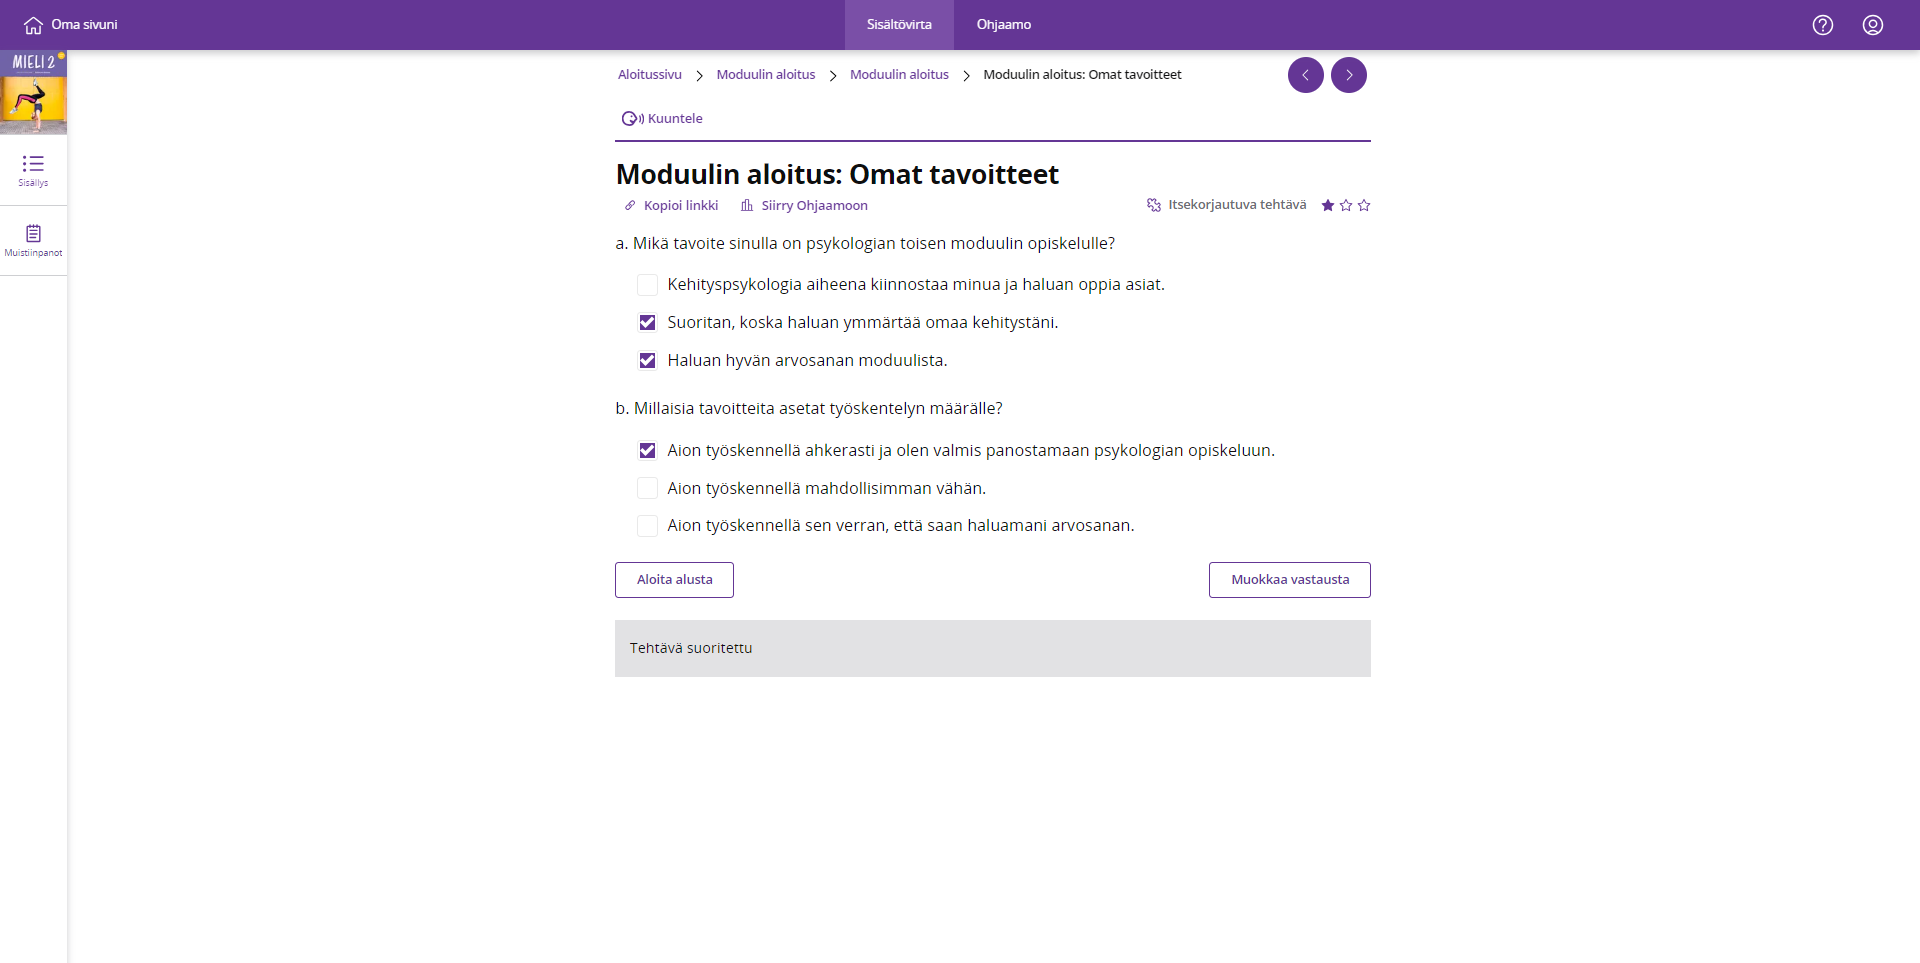
Task: Open the Sisällys table of contents
Action: pos(33,170)
